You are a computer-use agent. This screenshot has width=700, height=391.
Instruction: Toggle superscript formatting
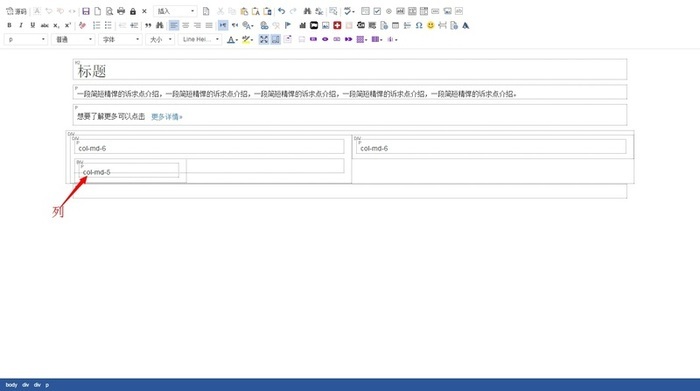tap(68, 25)
